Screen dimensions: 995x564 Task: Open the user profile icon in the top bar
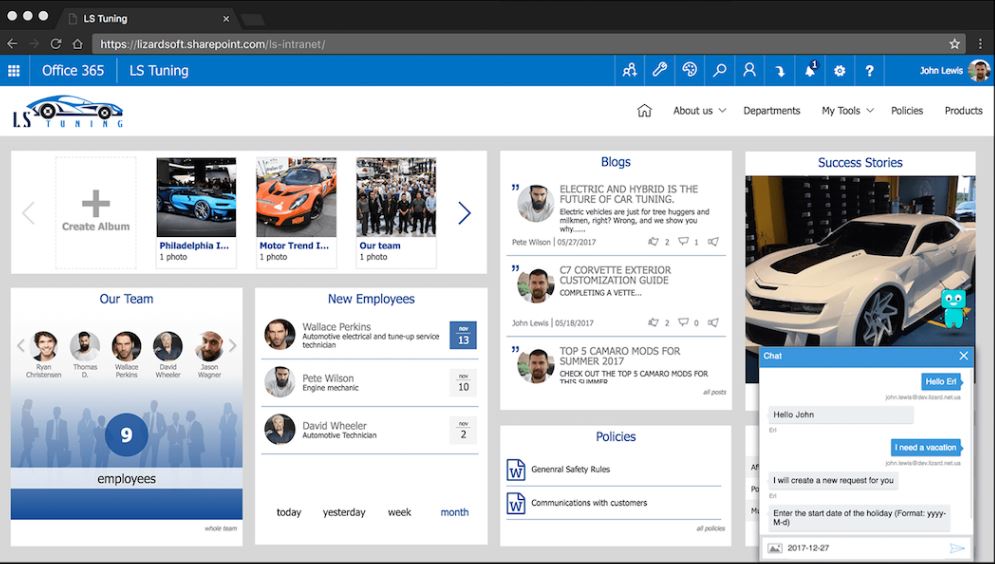(x=749, y=70)
